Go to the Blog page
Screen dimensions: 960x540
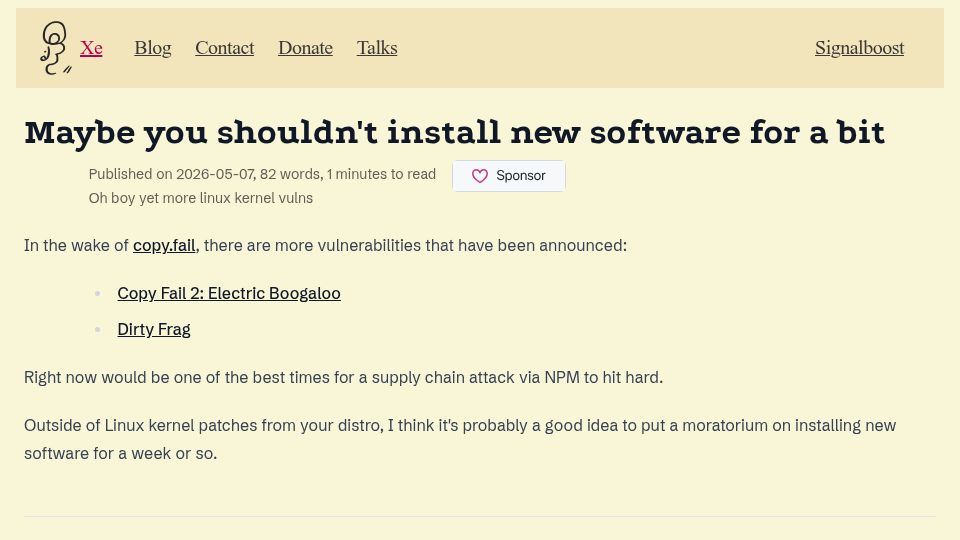152,48
